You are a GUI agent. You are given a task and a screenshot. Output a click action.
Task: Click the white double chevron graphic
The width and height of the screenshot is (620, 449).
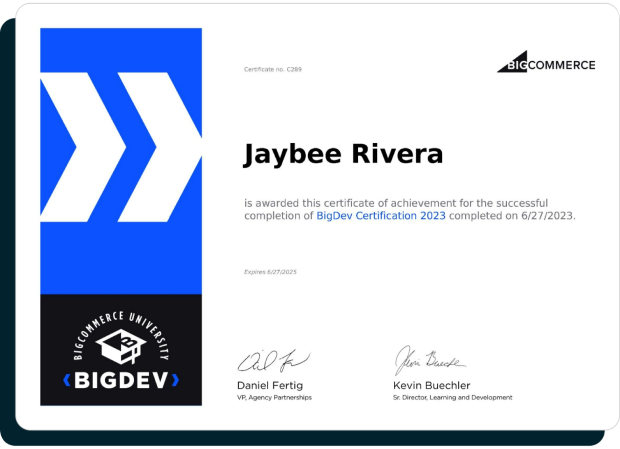[121, 147]
